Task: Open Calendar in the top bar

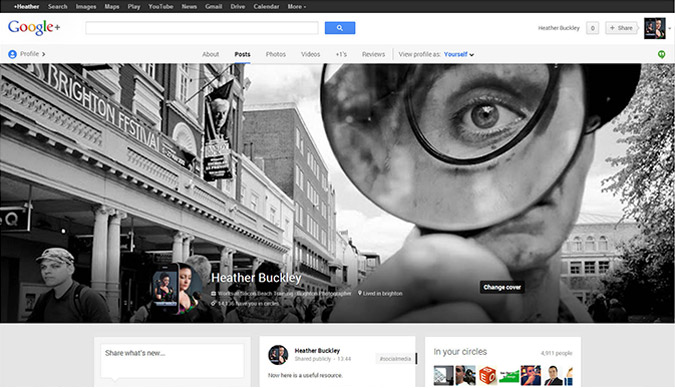Action: click(266, 6)
